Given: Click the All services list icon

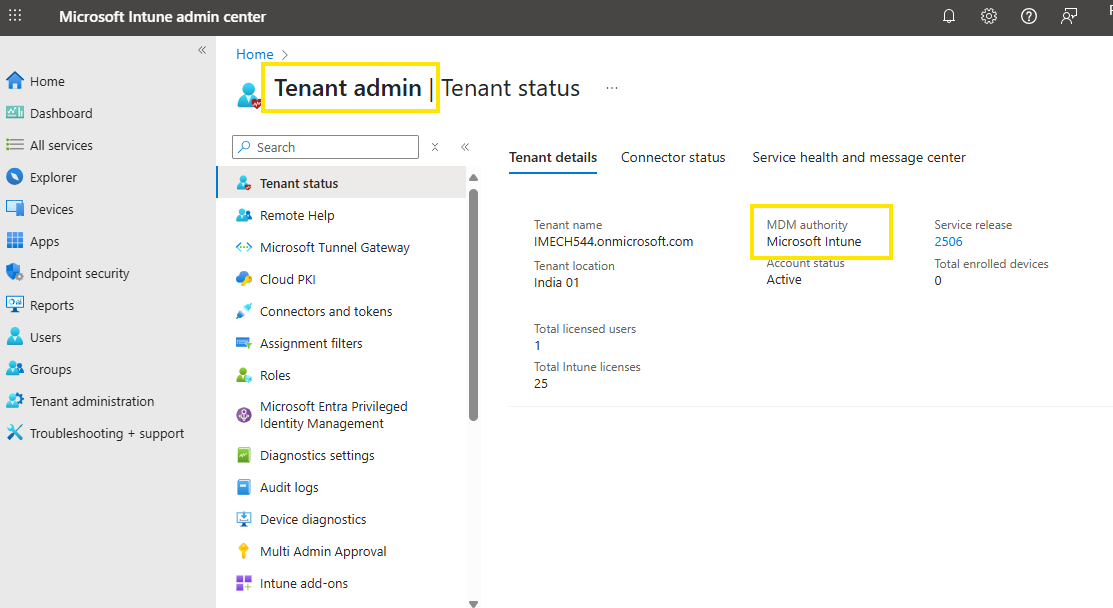Looking at the screenshot, I should (x=15, y=145).
